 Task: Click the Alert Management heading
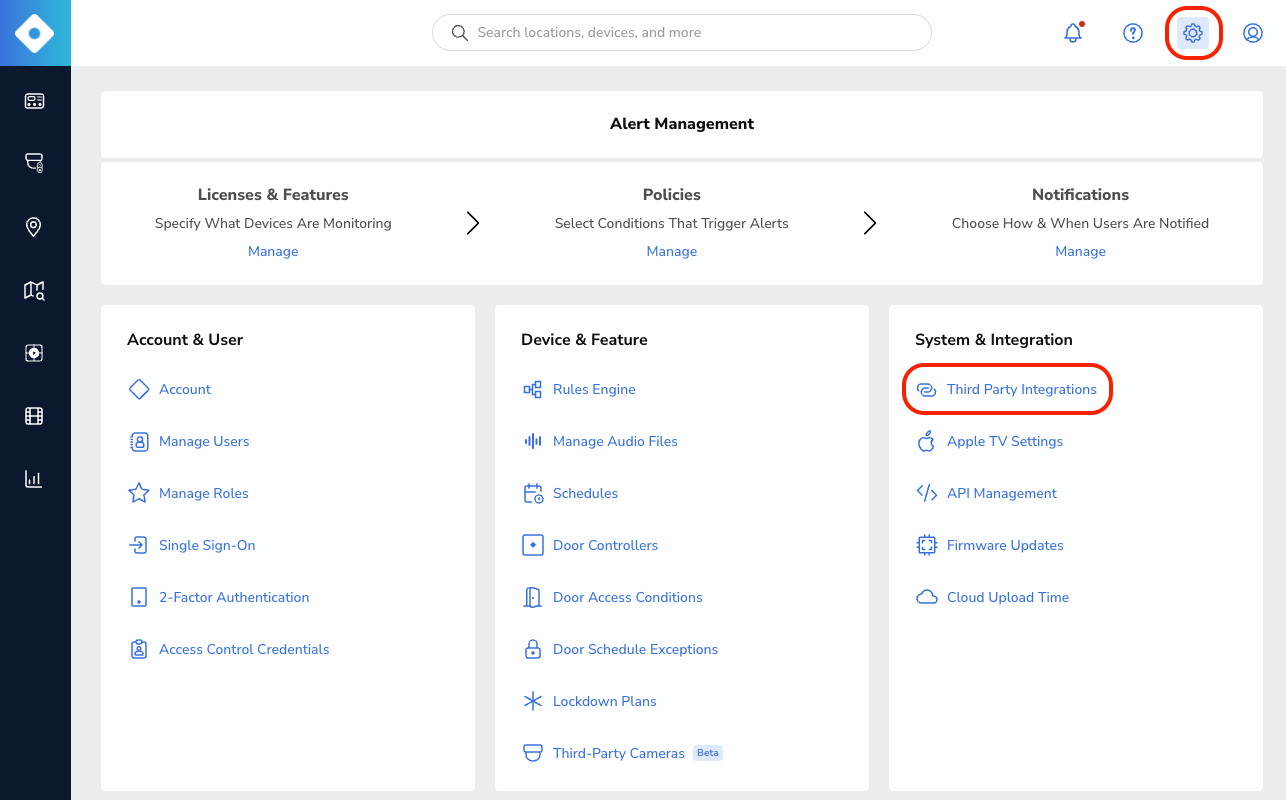pyautogui.click(x=682, y=124)
